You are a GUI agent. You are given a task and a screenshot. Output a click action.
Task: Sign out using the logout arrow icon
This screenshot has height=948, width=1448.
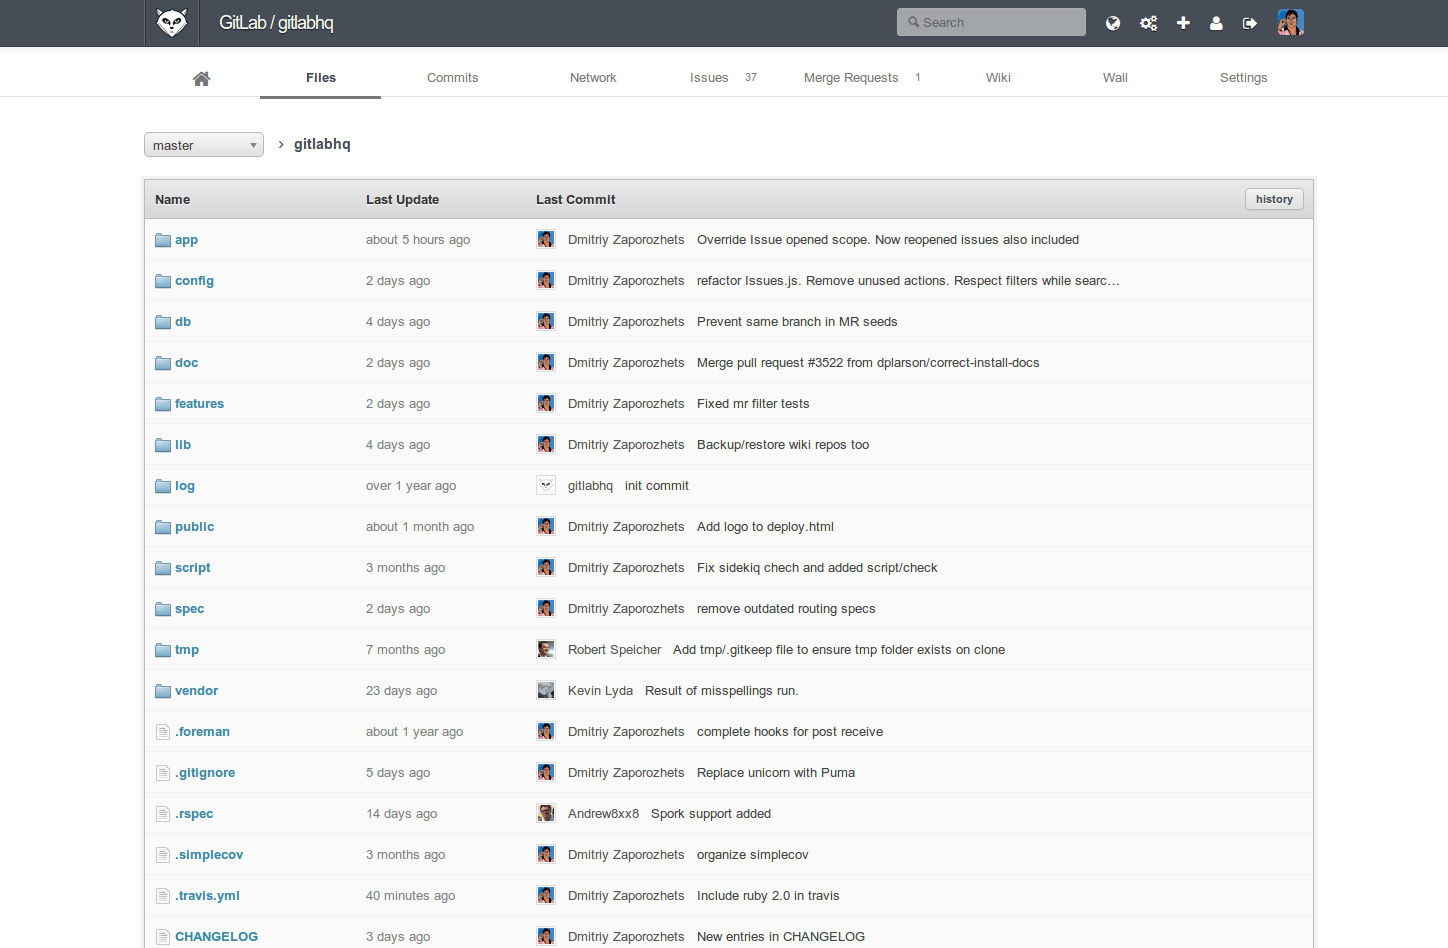click(1249, 22)
